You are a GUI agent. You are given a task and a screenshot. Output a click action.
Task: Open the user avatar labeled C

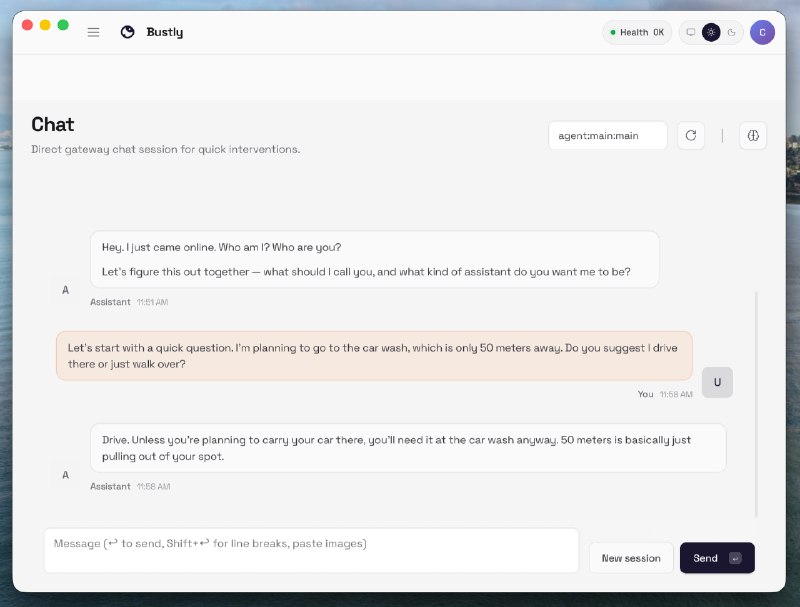point(762,32)
